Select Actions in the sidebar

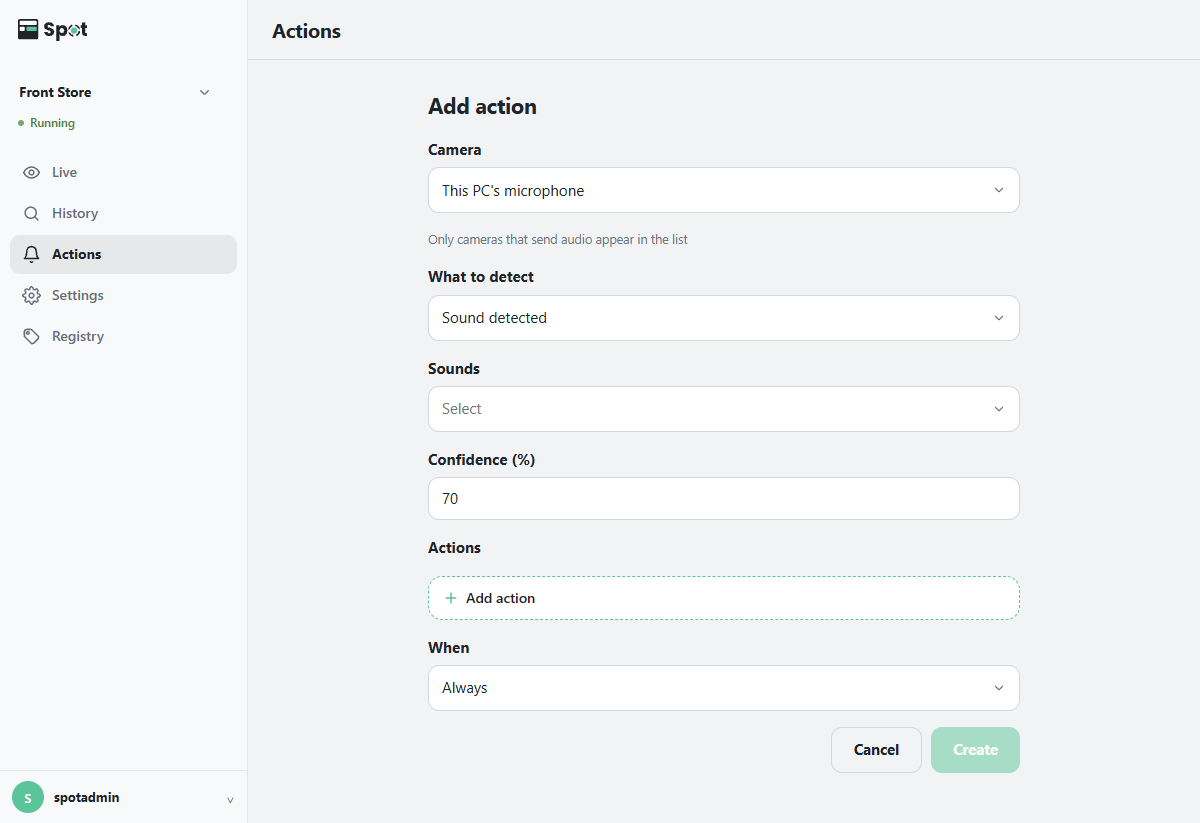[123, 254]
